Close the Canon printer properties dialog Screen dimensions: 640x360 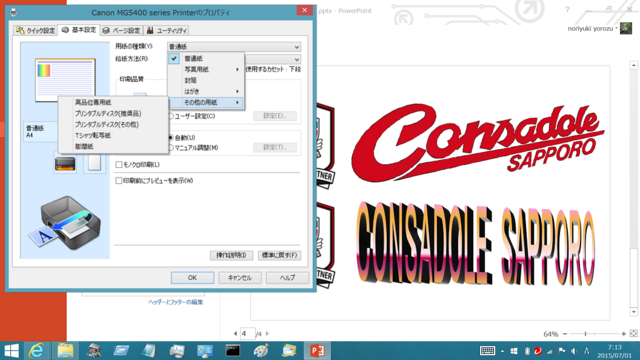[x=304, y=10]
